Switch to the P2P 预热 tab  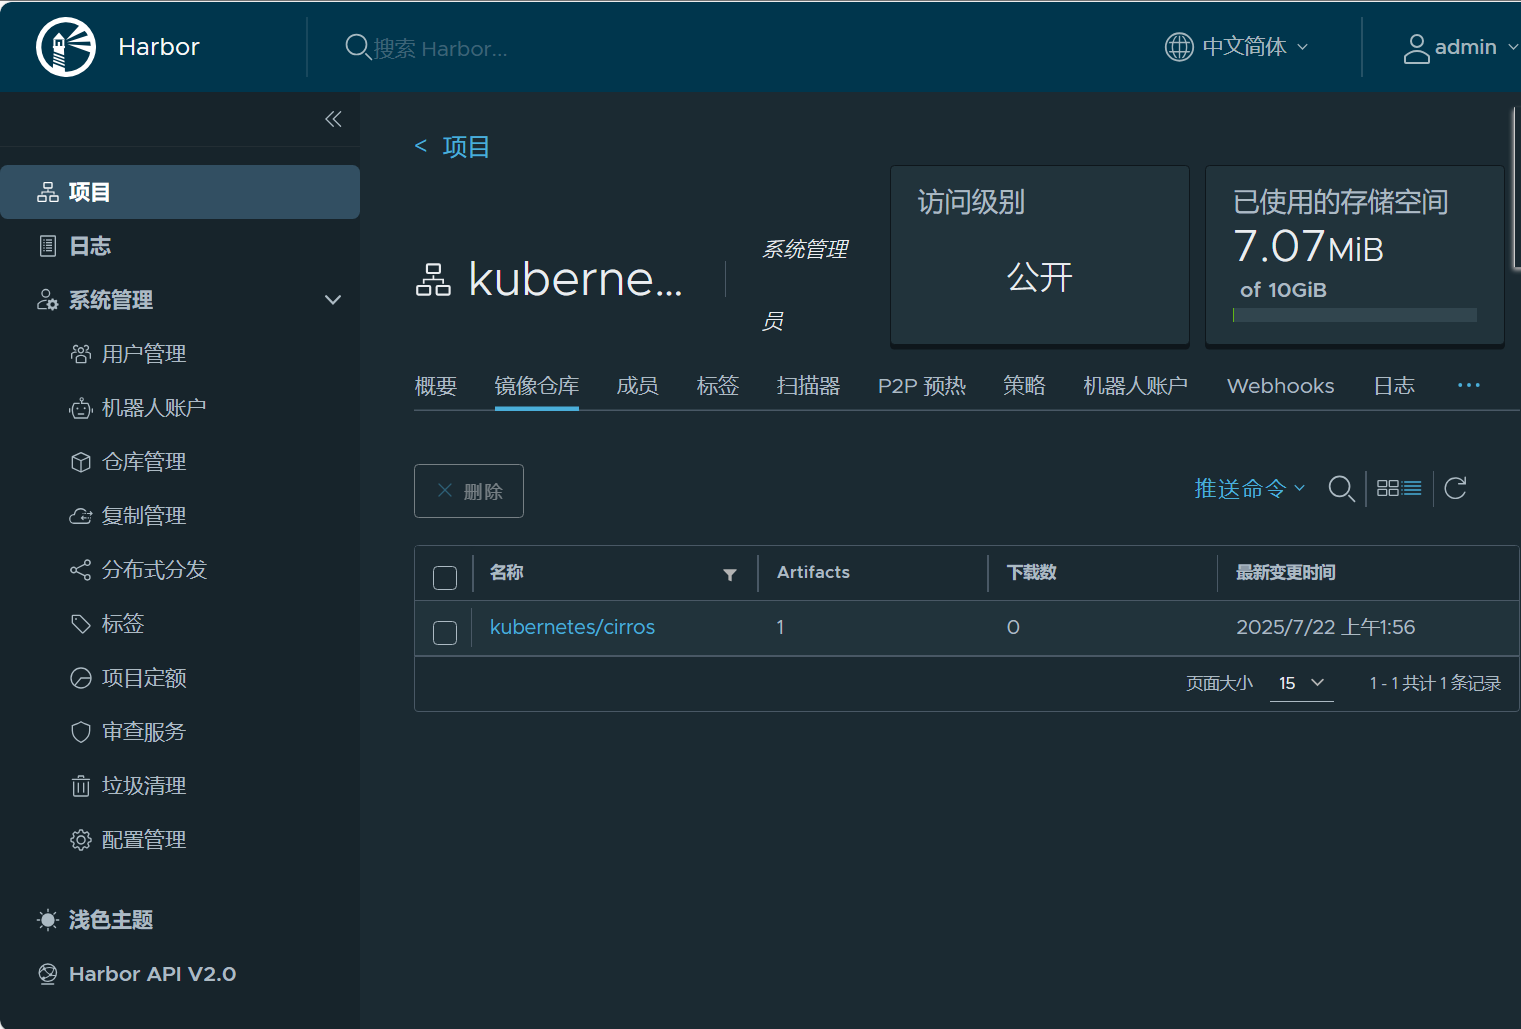pos(921,386)
